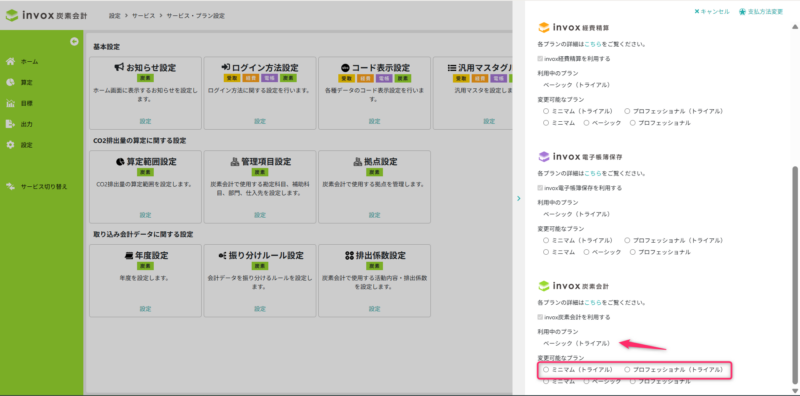
Task: Click the panel scrollbar down arrow
Action: 794,390
